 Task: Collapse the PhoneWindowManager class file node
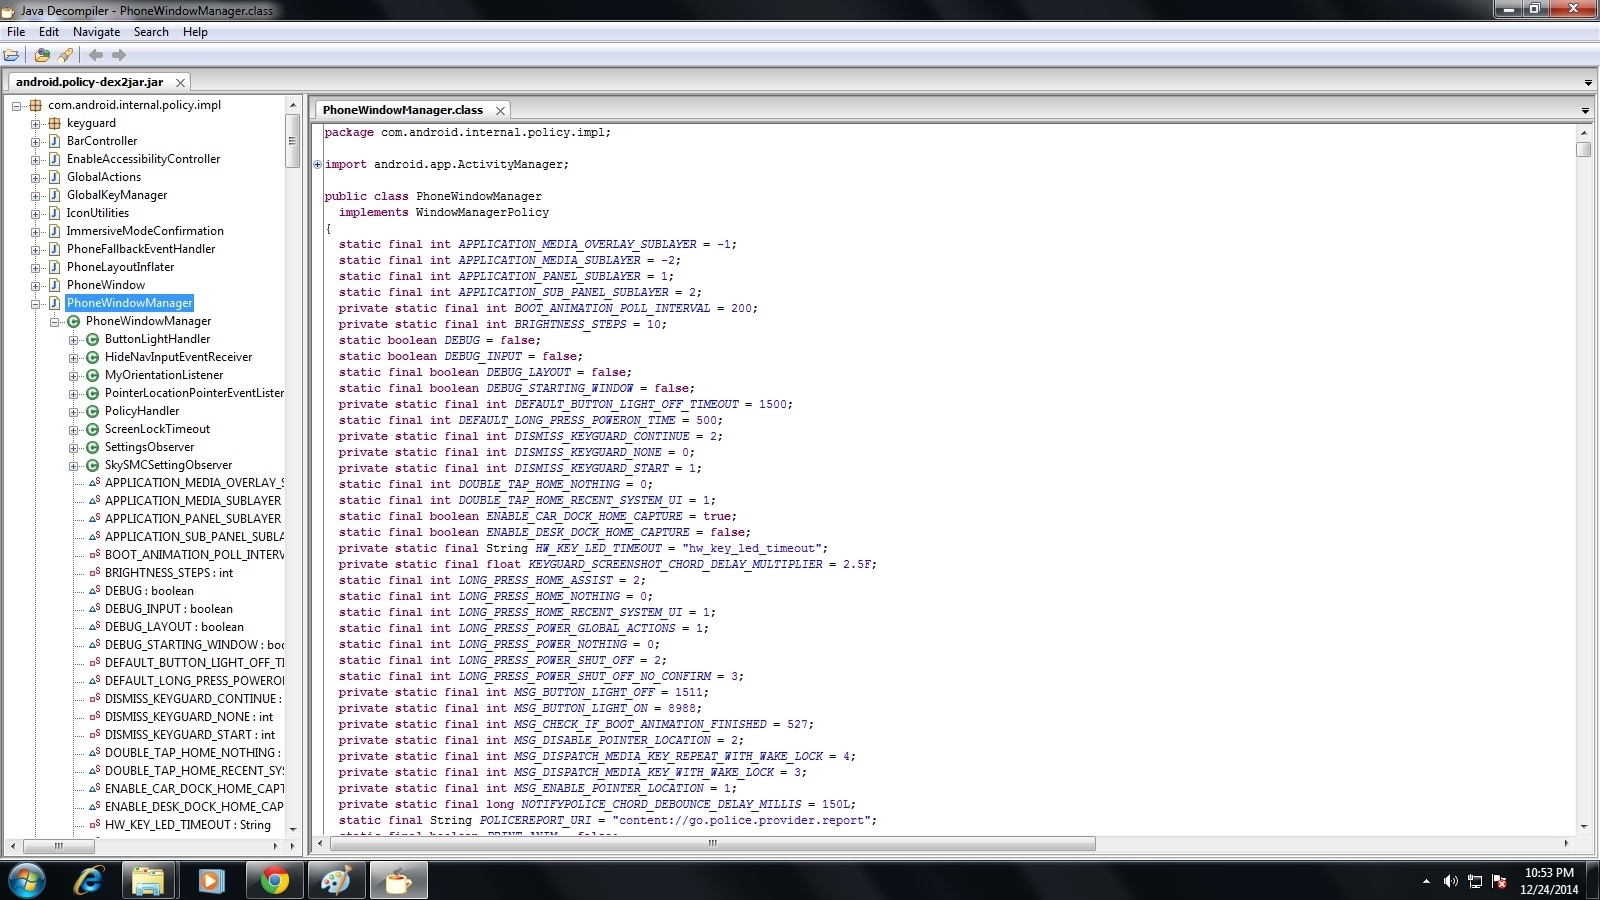[36, 303]
